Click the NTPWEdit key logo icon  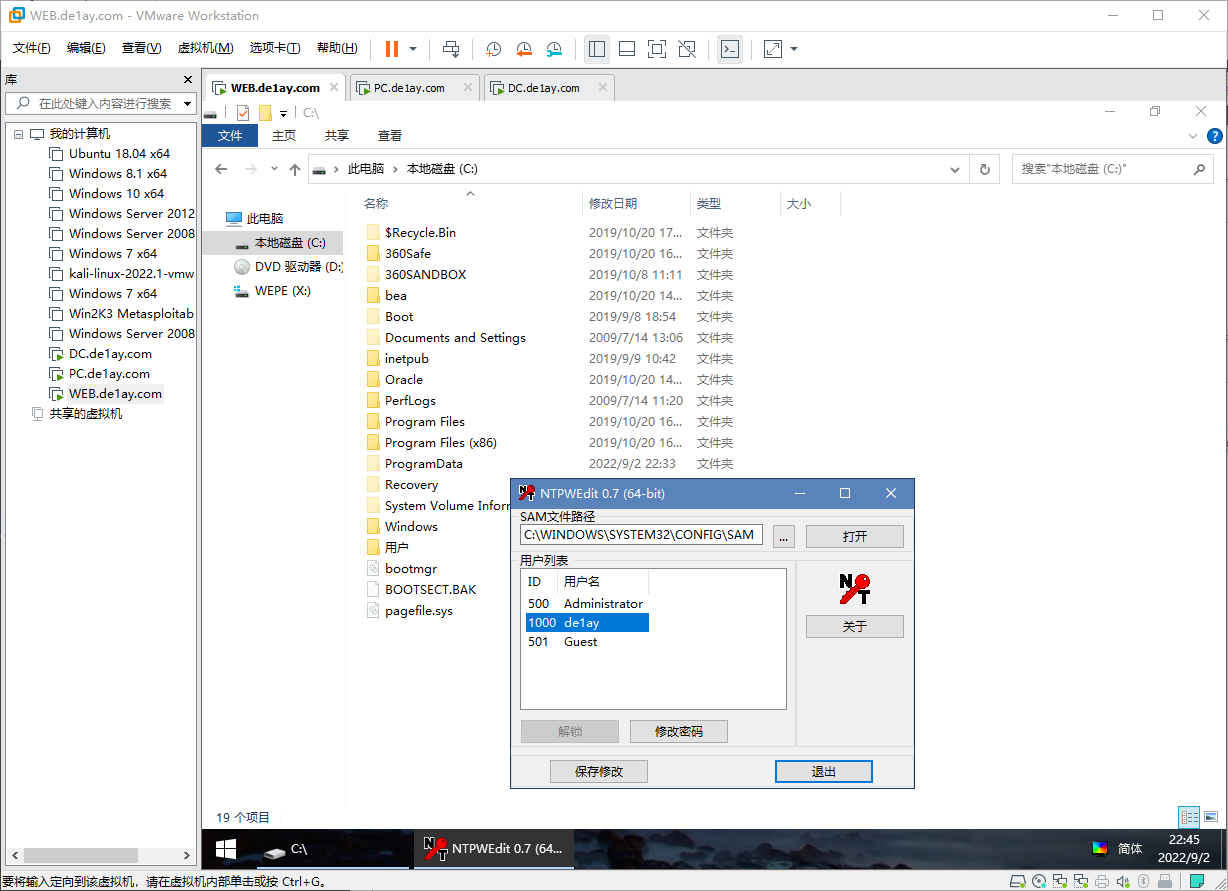coord(855,588)
